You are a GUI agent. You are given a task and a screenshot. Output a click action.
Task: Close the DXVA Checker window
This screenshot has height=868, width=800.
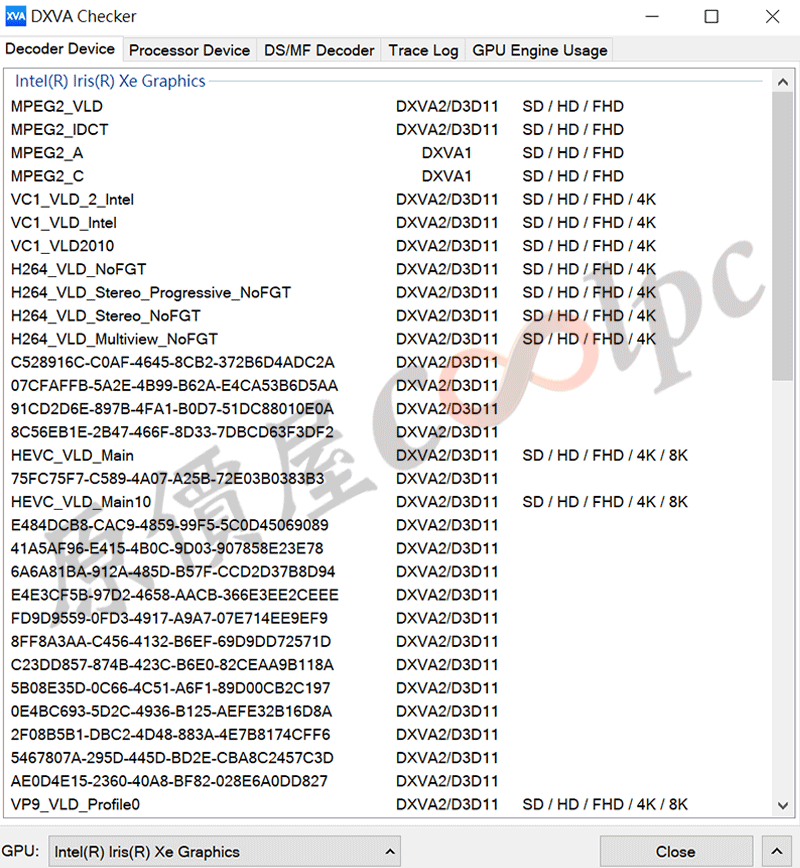(772, 17)
